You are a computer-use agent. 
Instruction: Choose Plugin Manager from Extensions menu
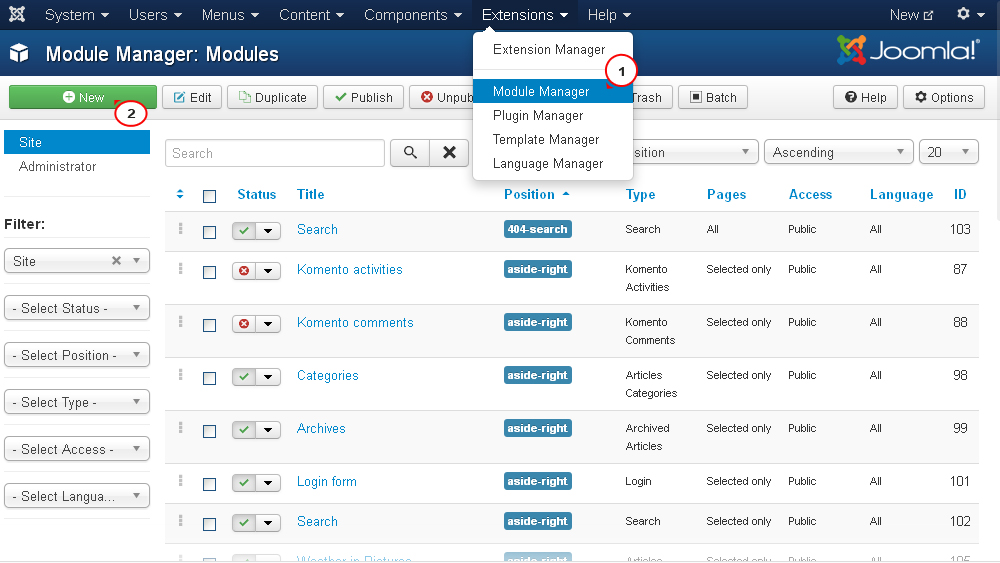552,115
